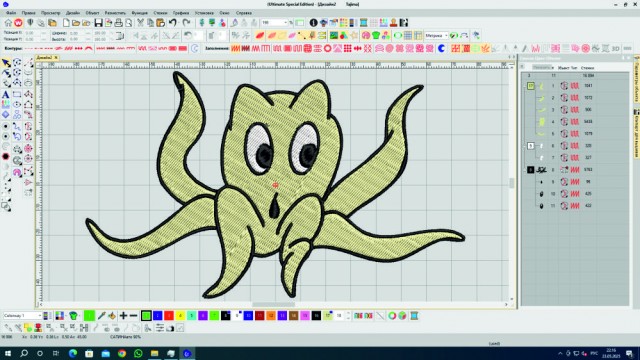This screenshot has height=360, width=640.
Task: Save the design with the floppy disk icon
Action: pyautogui.click(x=98, y=23)
